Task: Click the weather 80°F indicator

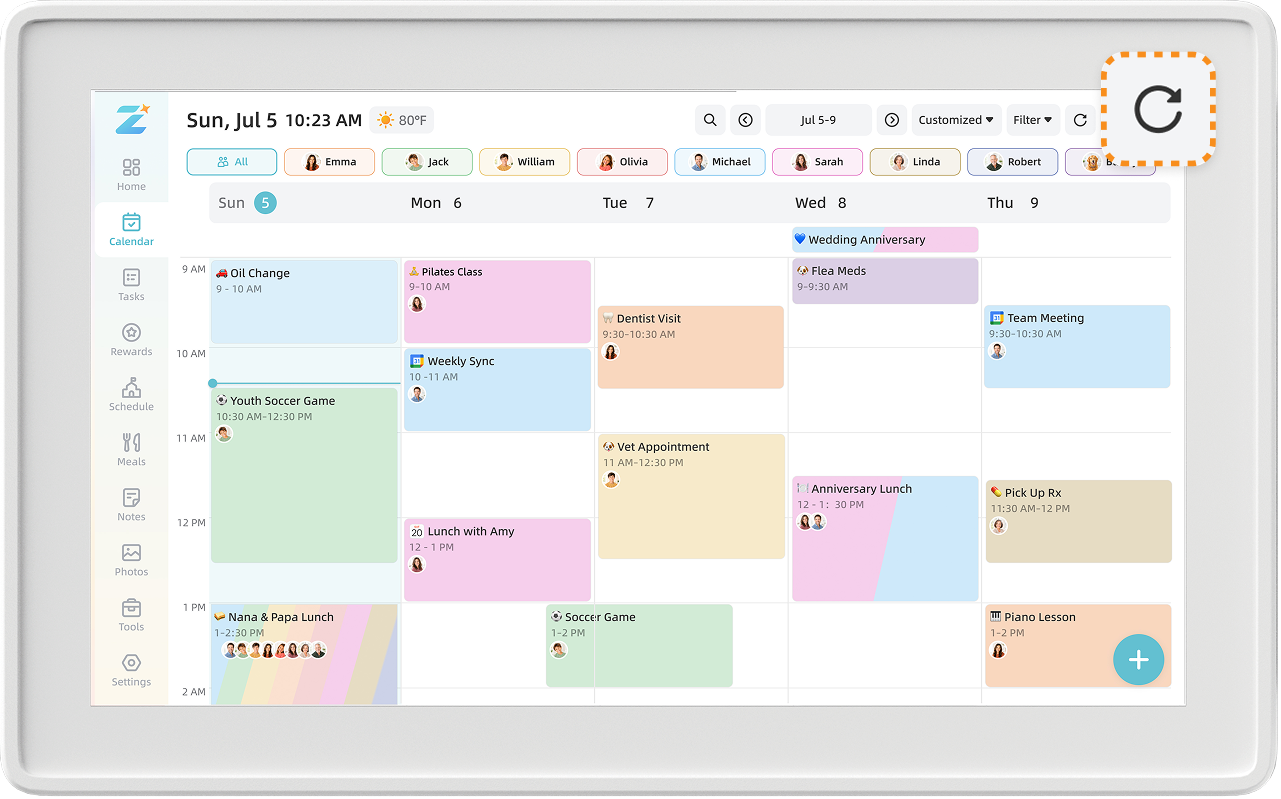Action: tap(401, 121)
